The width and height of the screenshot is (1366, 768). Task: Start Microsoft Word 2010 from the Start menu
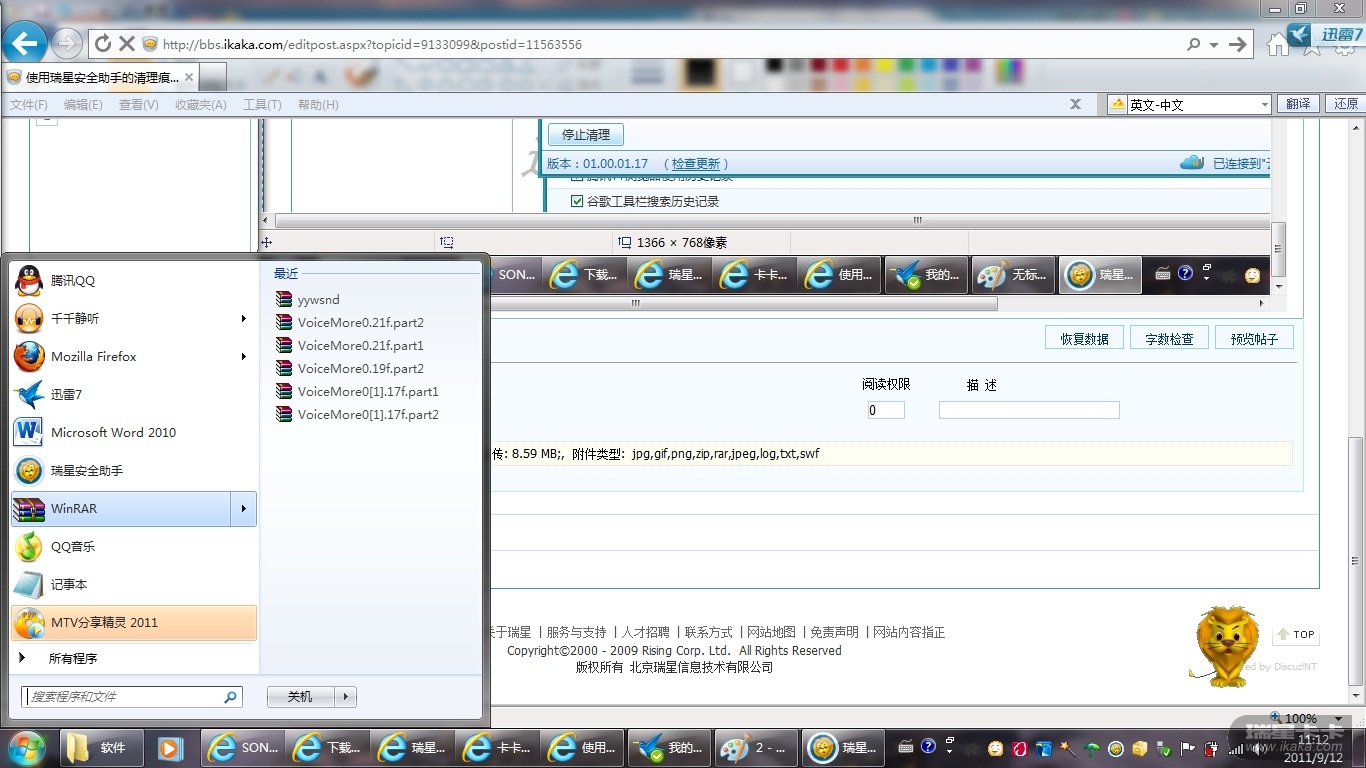(134, 433)
